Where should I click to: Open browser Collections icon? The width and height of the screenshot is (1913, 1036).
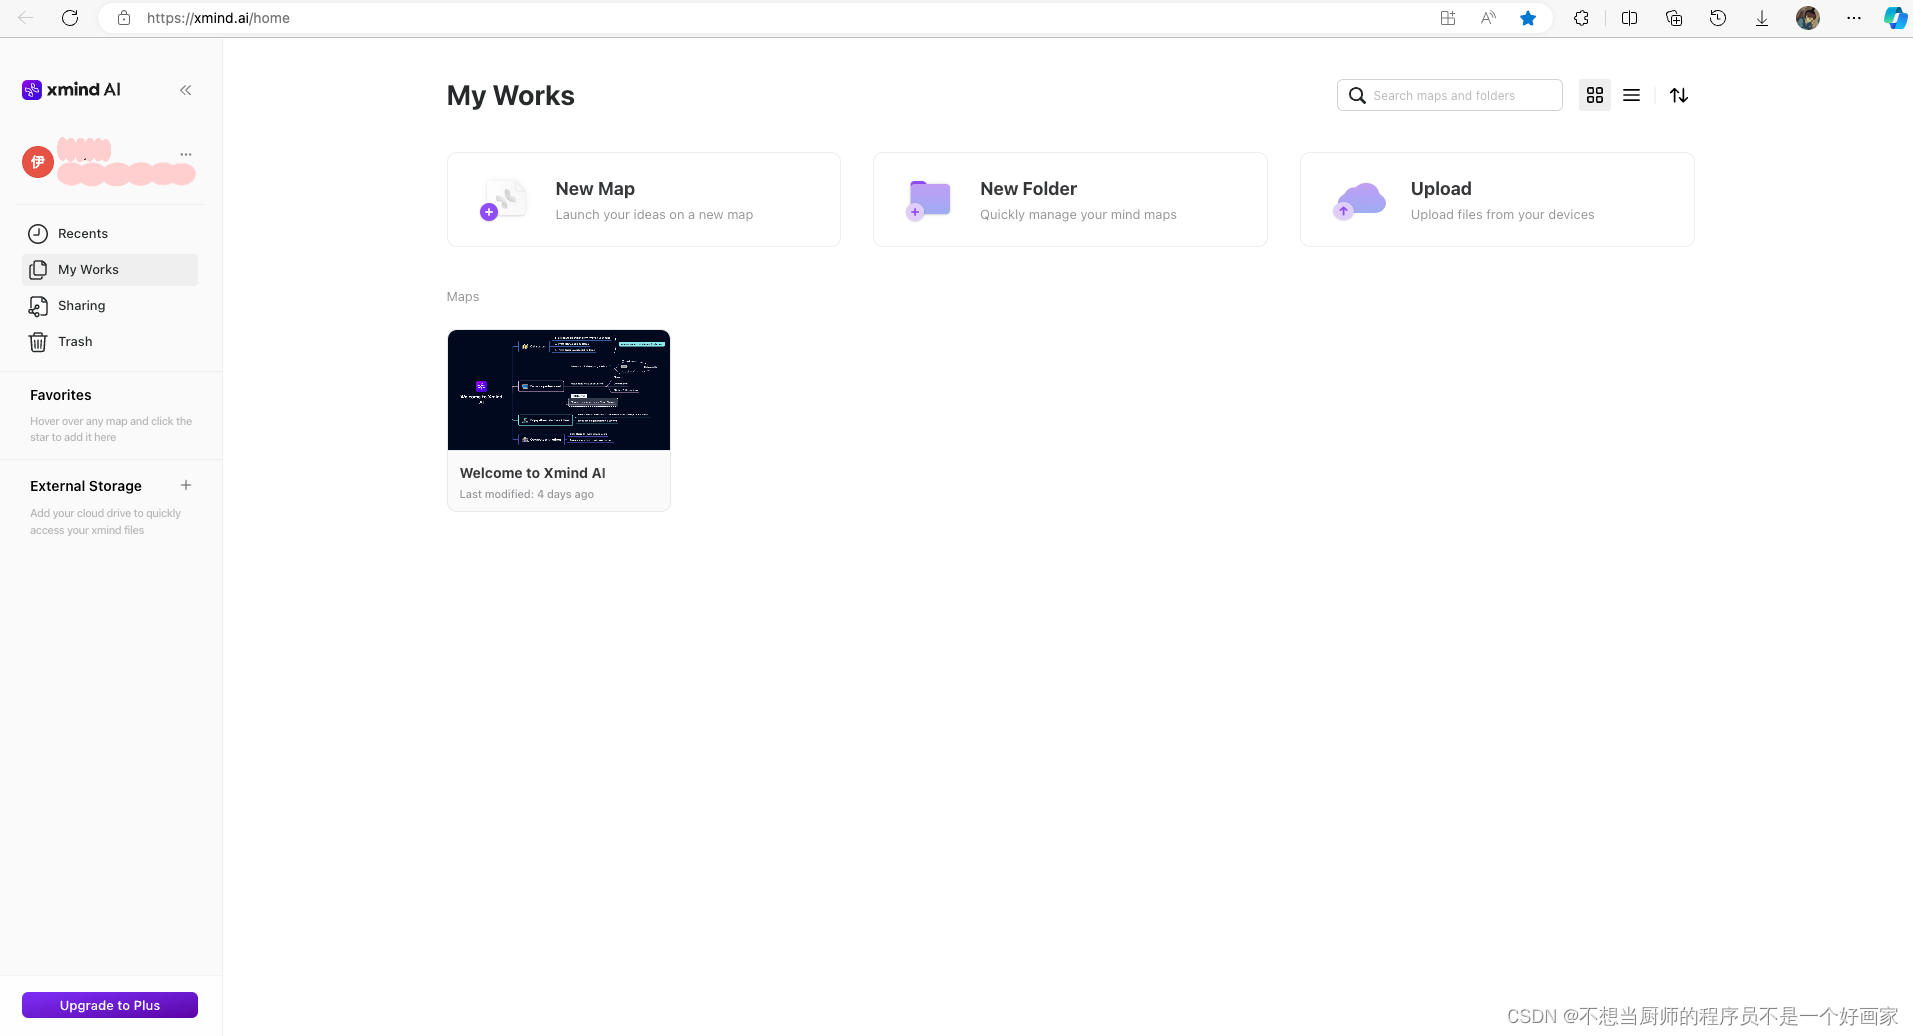[x=1674, y=18]
